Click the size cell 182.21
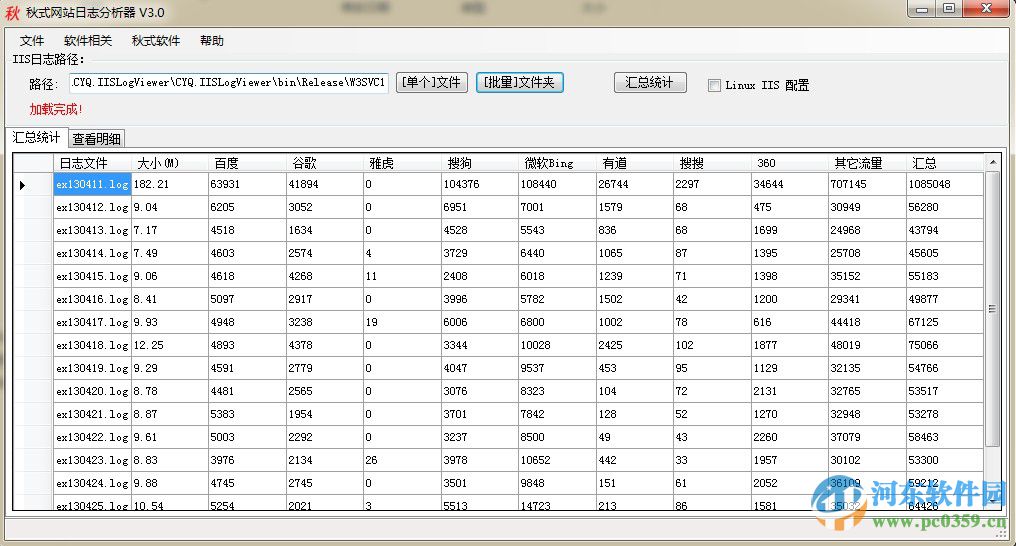 [170, 185]
